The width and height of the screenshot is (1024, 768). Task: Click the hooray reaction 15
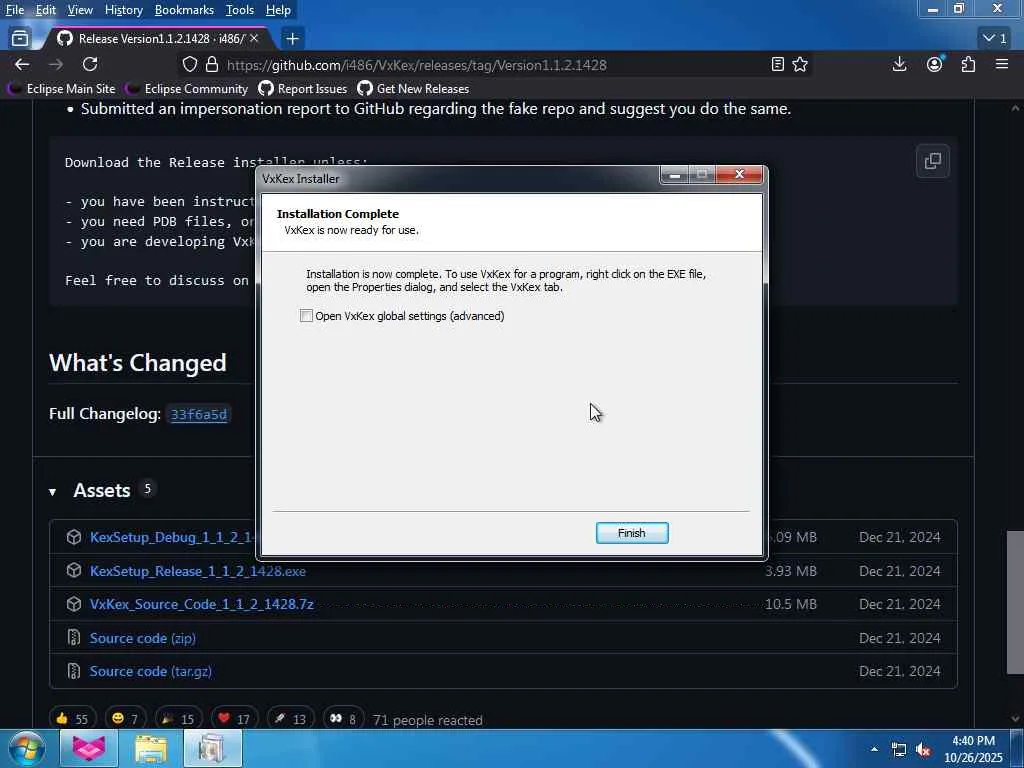[178, 719]
